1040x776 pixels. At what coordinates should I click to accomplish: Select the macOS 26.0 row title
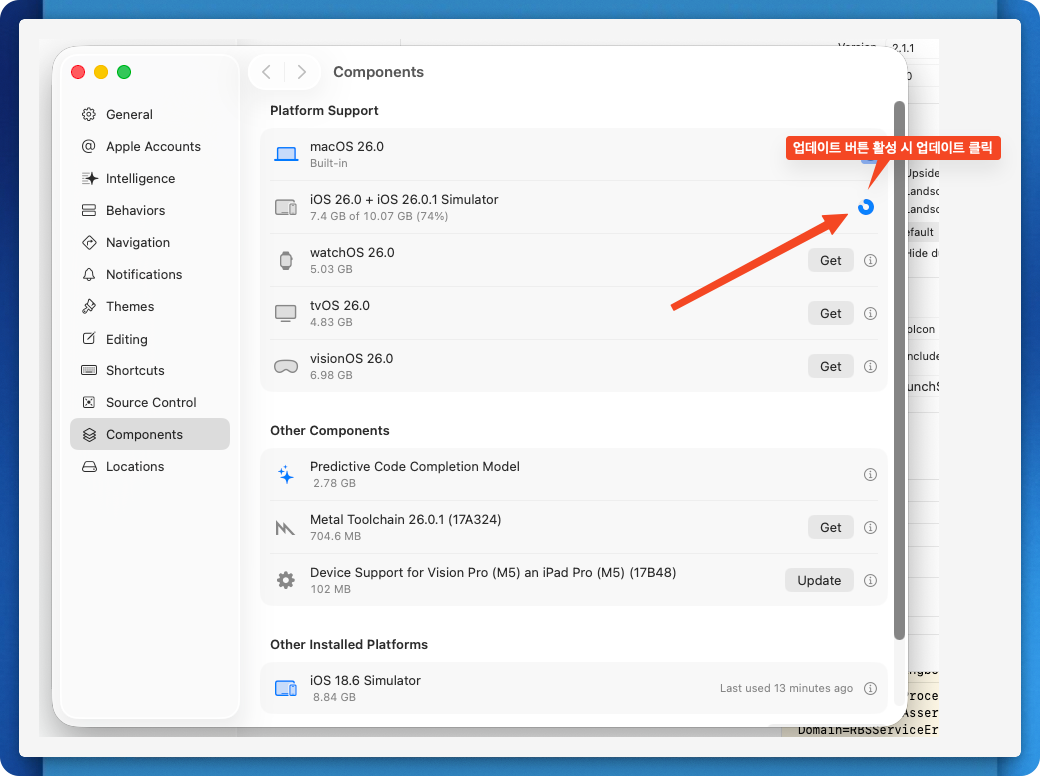(347, 147)
